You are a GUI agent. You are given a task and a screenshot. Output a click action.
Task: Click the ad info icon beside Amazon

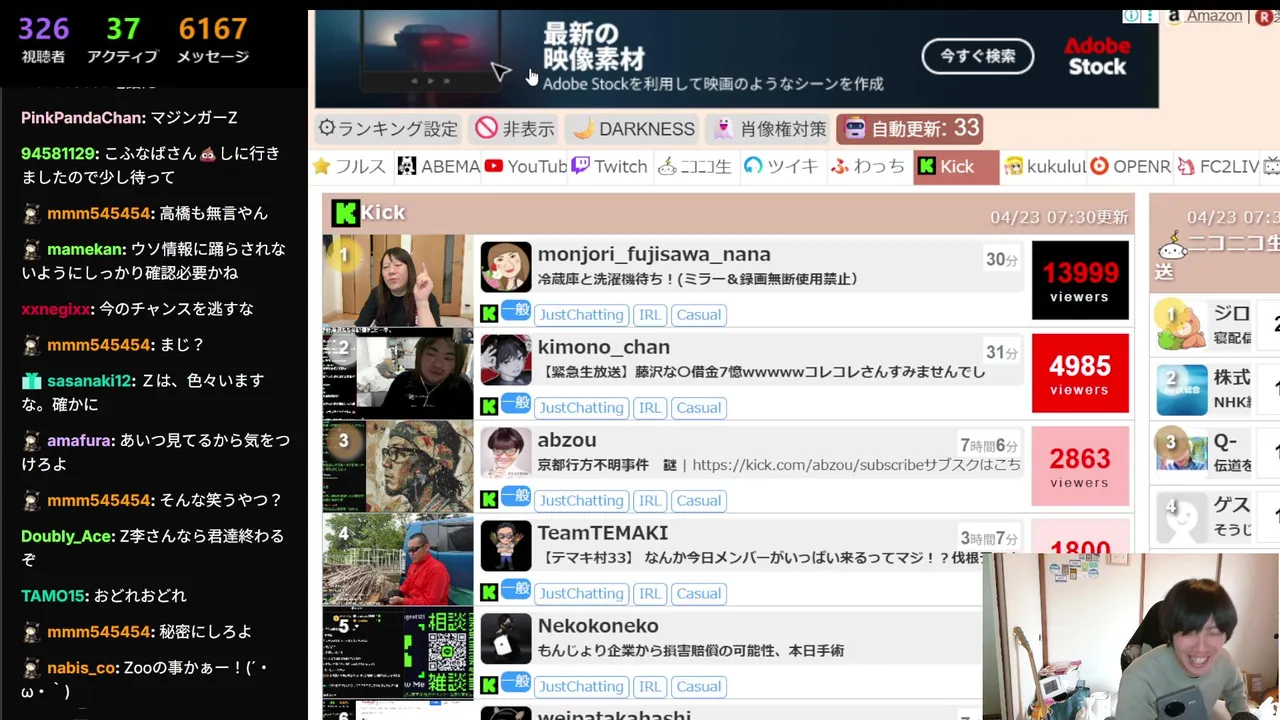[x=1131, y=16]
